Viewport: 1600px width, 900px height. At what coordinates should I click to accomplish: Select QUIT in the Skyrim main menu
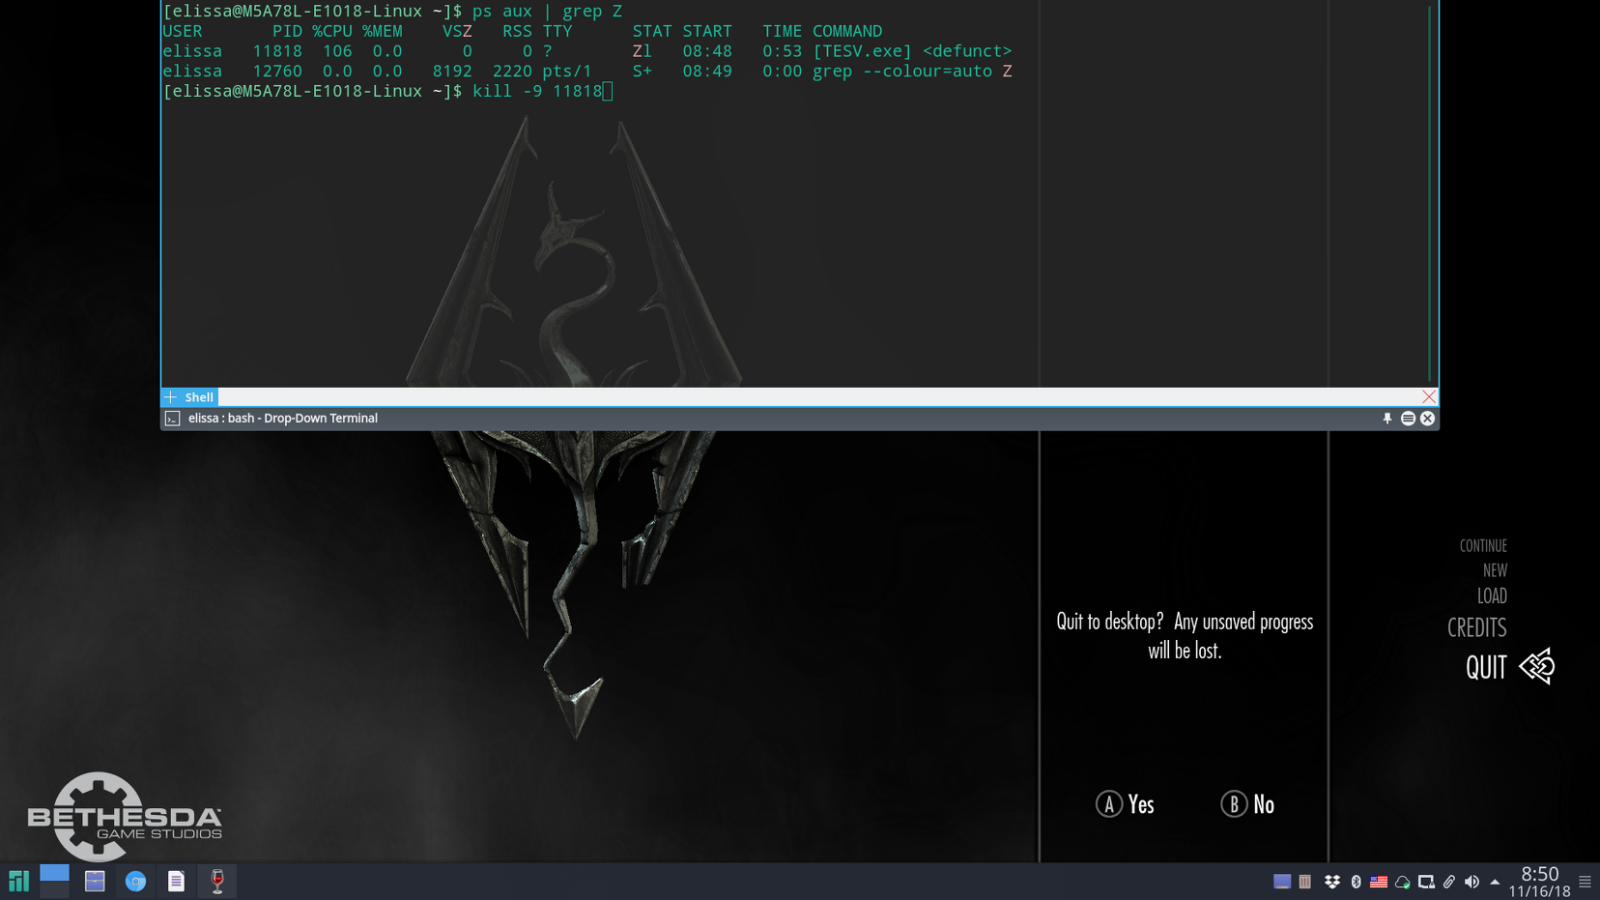pos(1486,668)
